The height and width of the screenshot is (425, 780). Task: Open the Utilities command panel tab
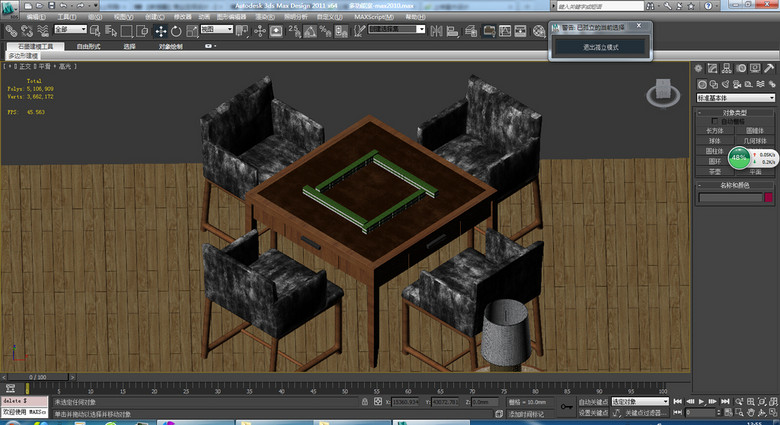pos(769,69)
